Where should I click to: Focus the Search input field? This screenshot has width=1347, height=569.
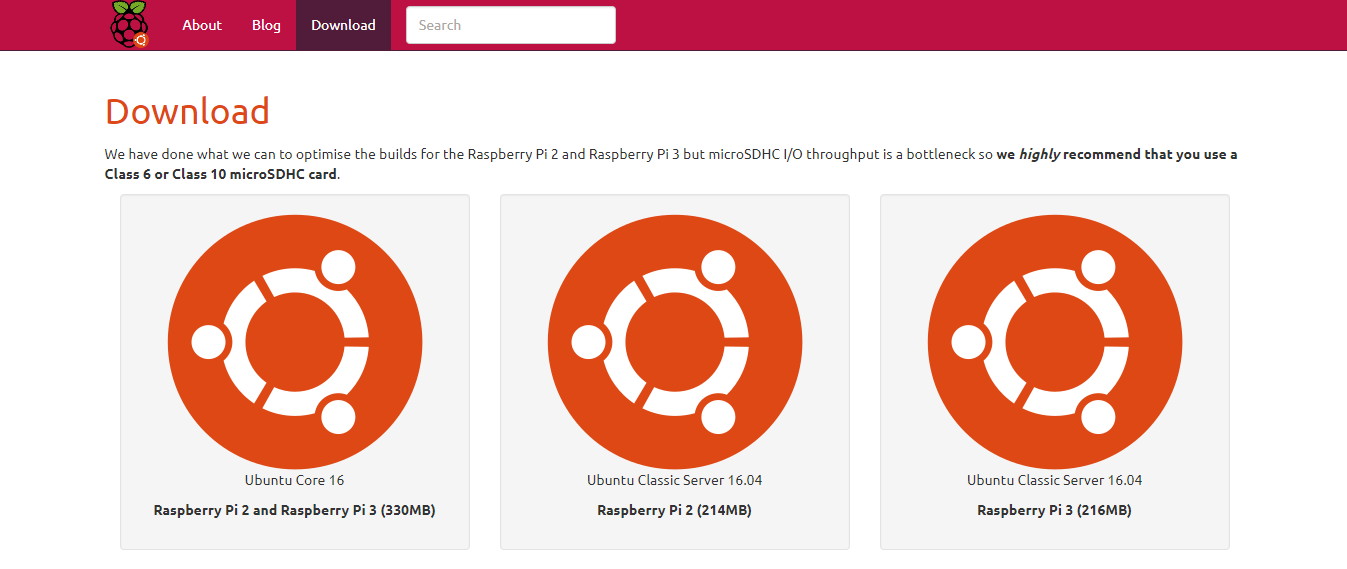(x=511, y=25)
